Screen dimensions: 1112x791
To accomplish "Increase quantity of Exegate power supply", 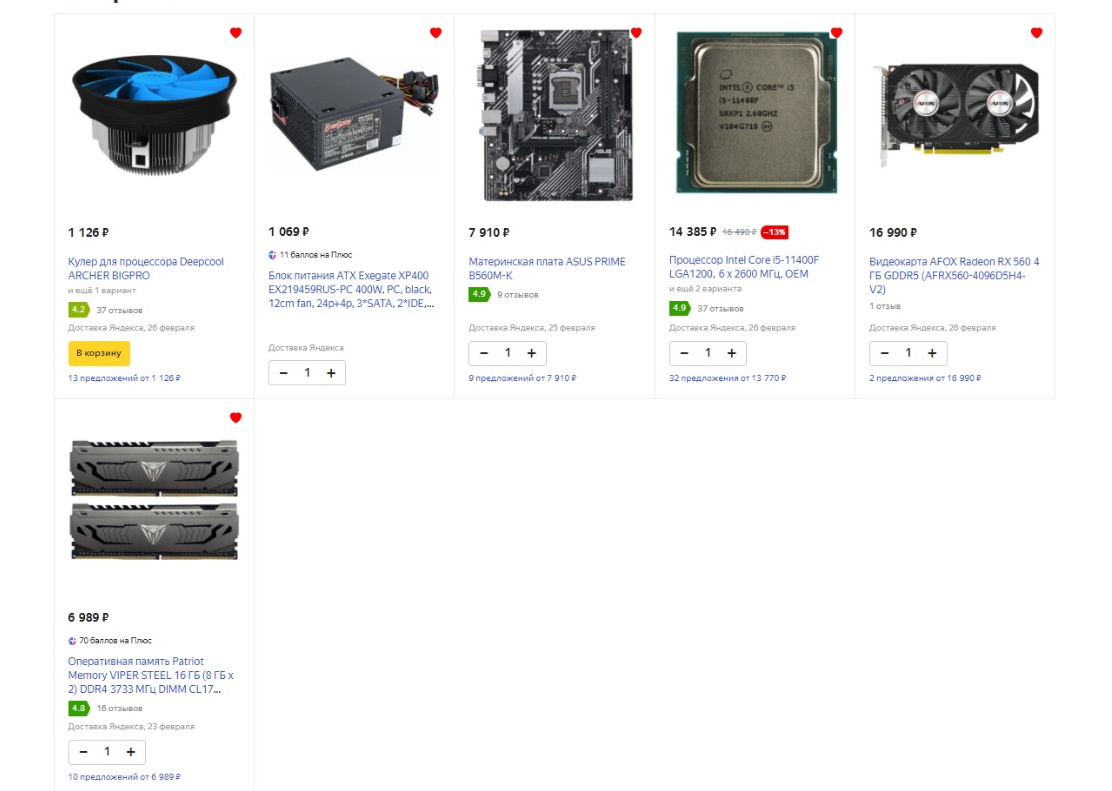I will coord(331,373).
